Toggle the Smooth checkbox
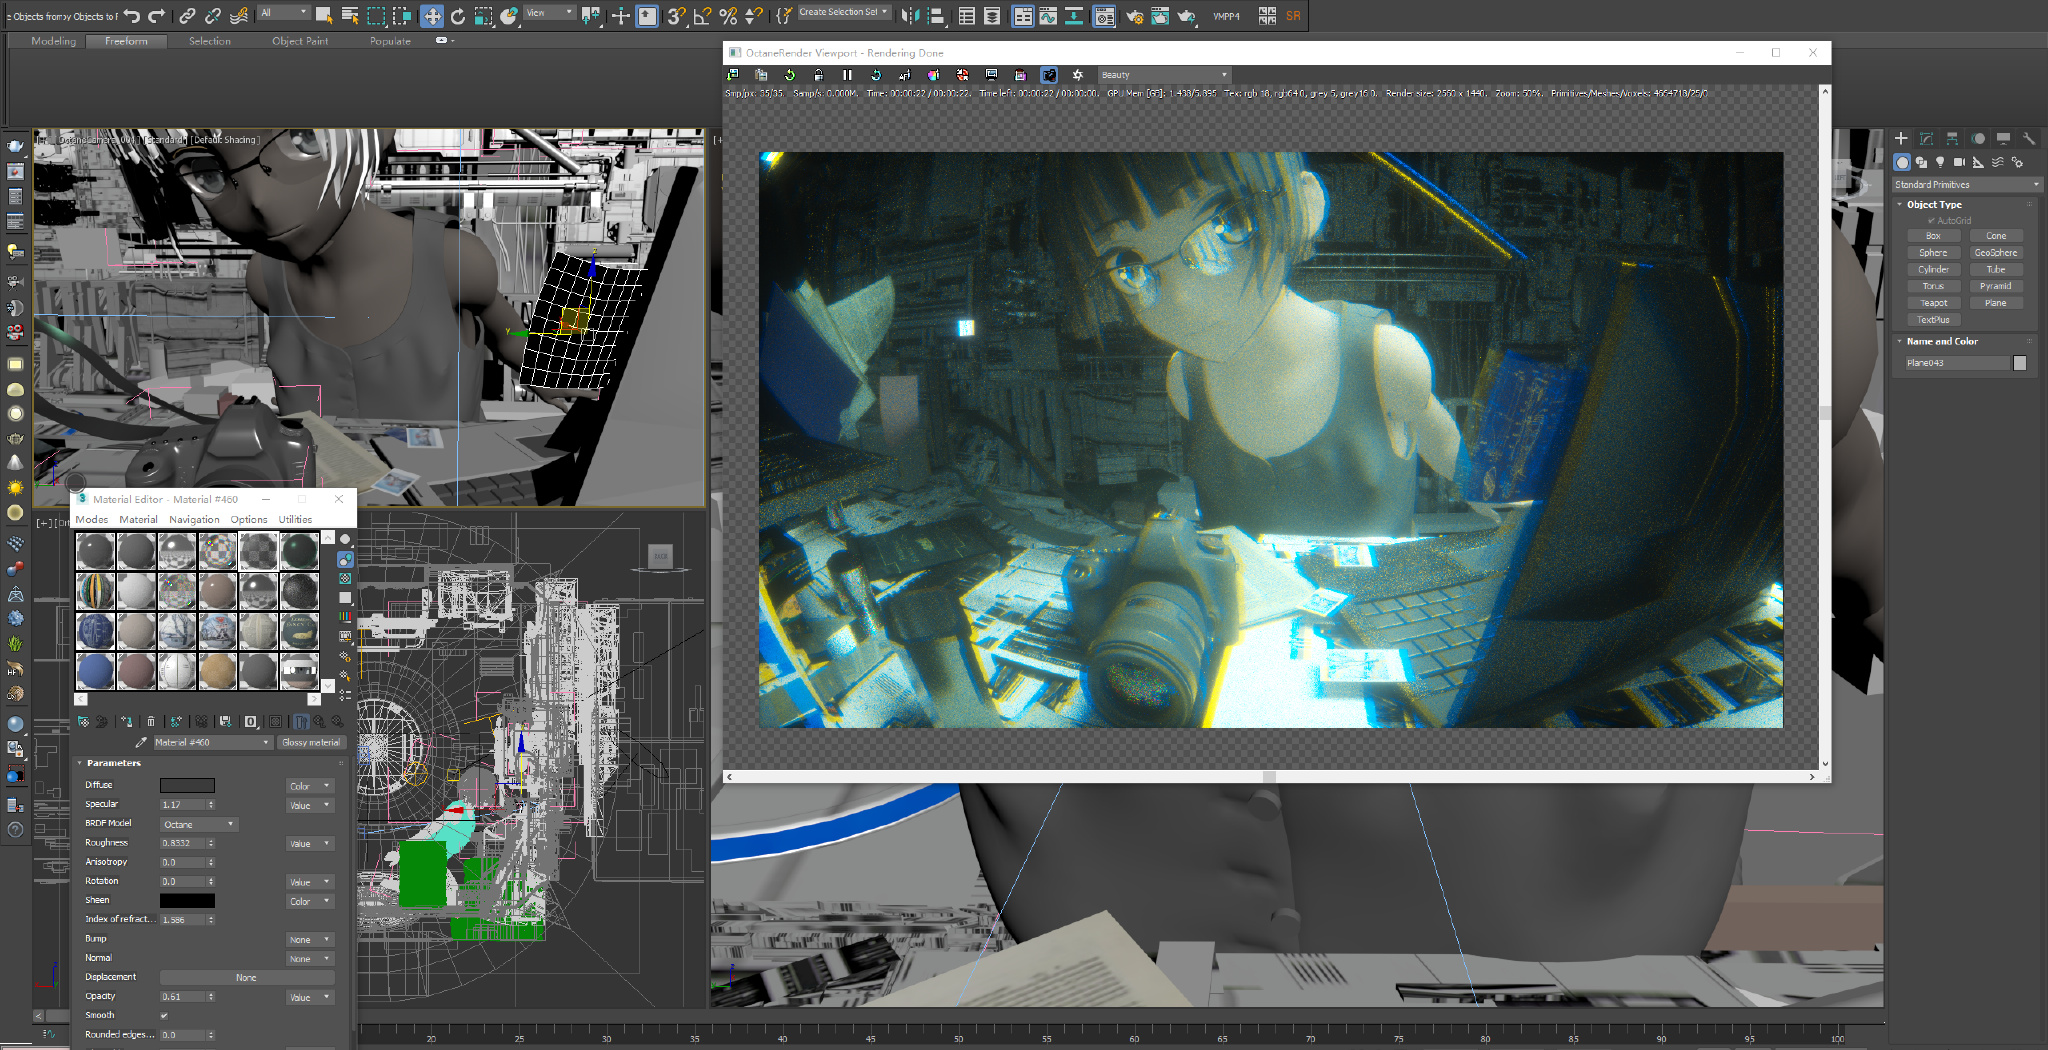The image size is (2048, 1050). pos(164,1016)
